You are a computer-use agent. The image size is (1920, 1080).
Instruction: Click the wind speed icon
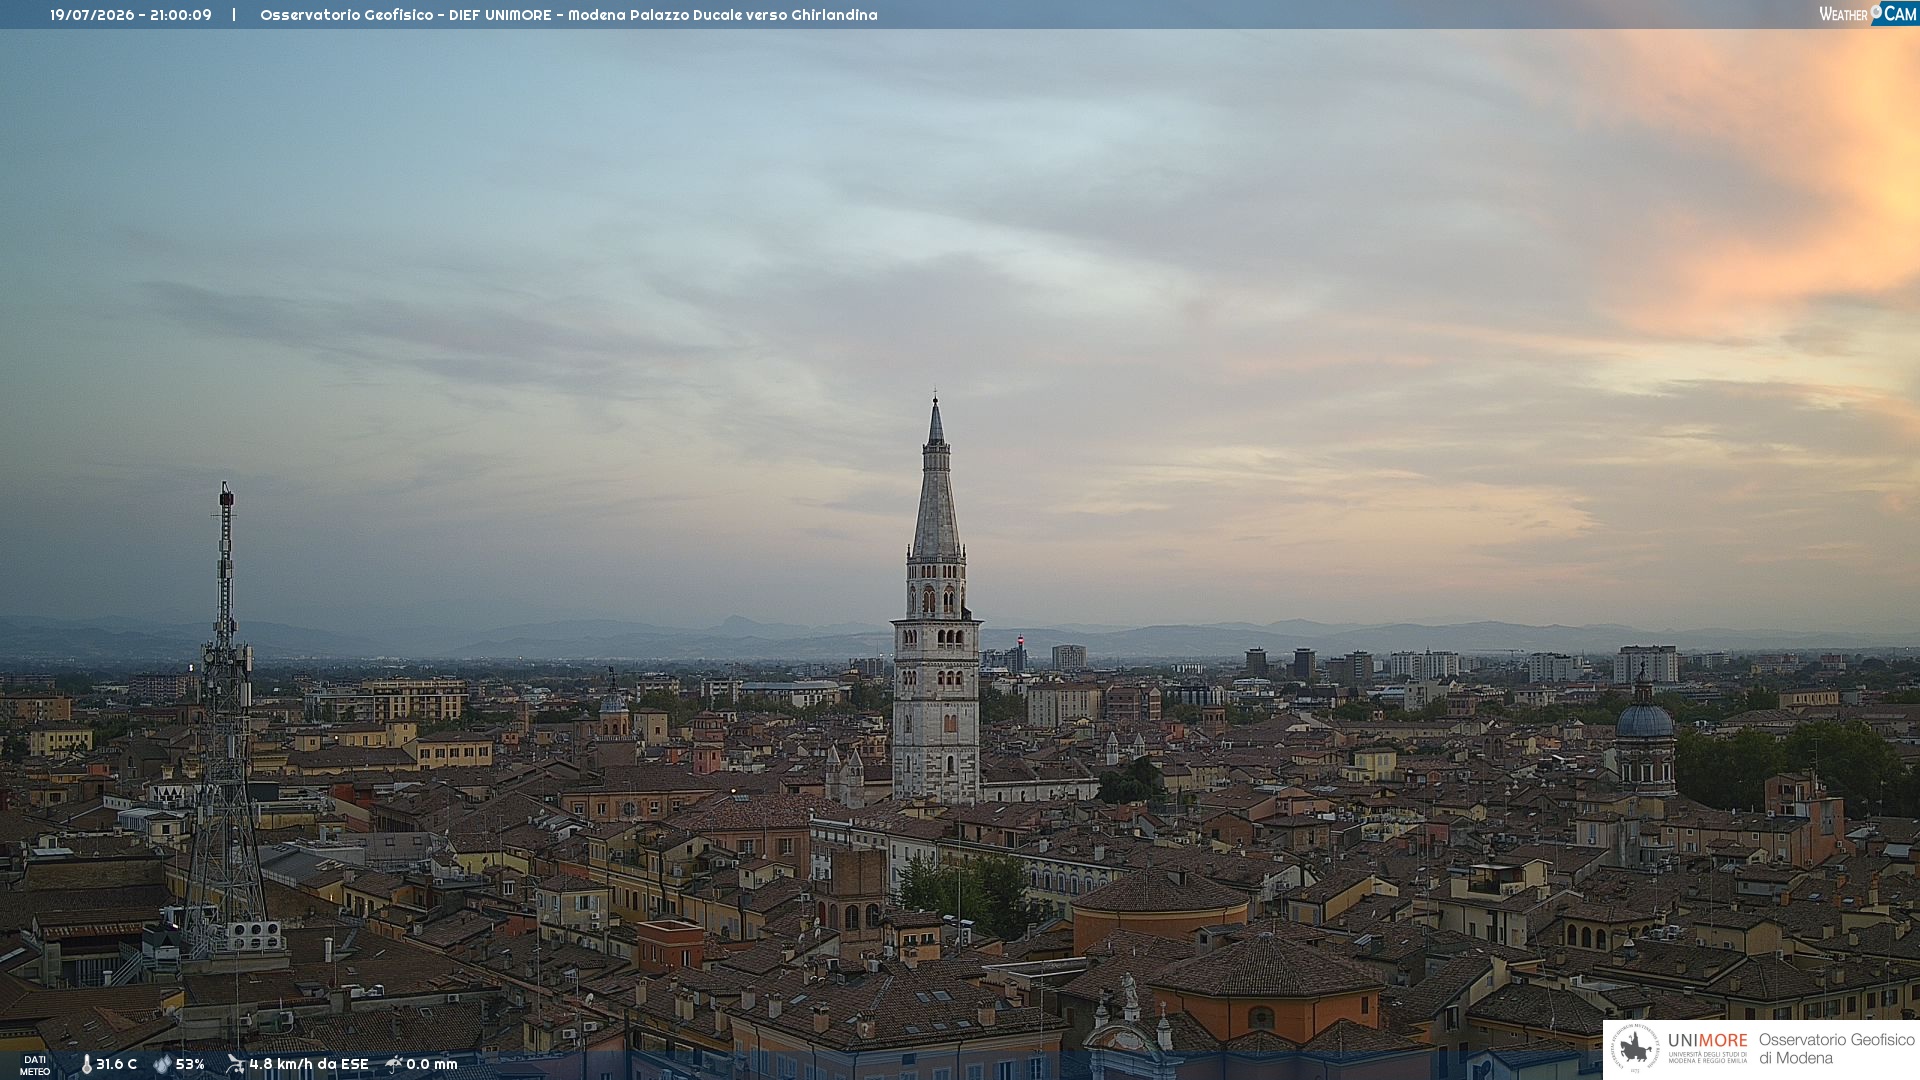235,1064
